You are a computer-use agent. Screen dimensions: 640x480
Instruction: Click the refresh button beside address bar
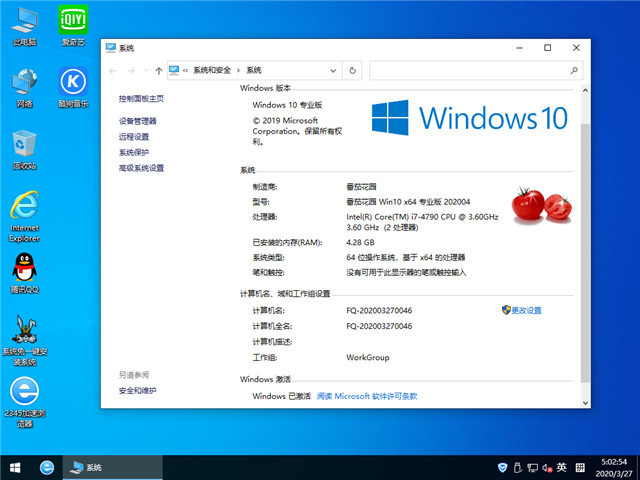pyautogui.click(x=351, y=70)
